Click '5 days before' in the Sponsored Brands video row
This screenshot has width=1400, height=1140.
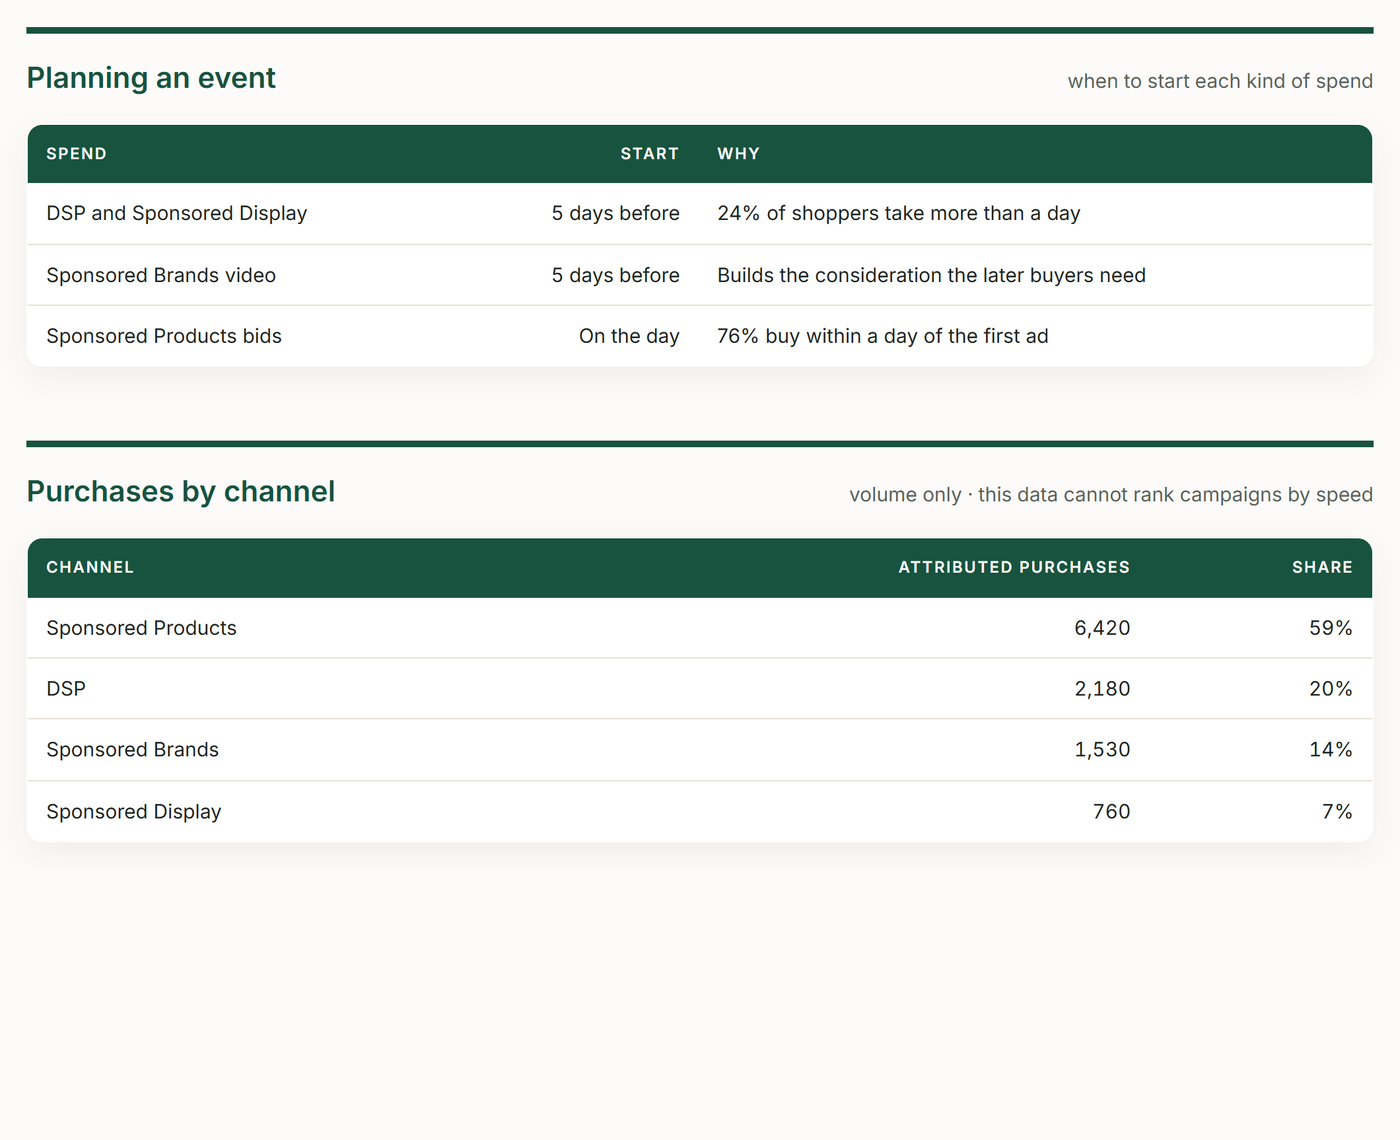pos(616,275)
